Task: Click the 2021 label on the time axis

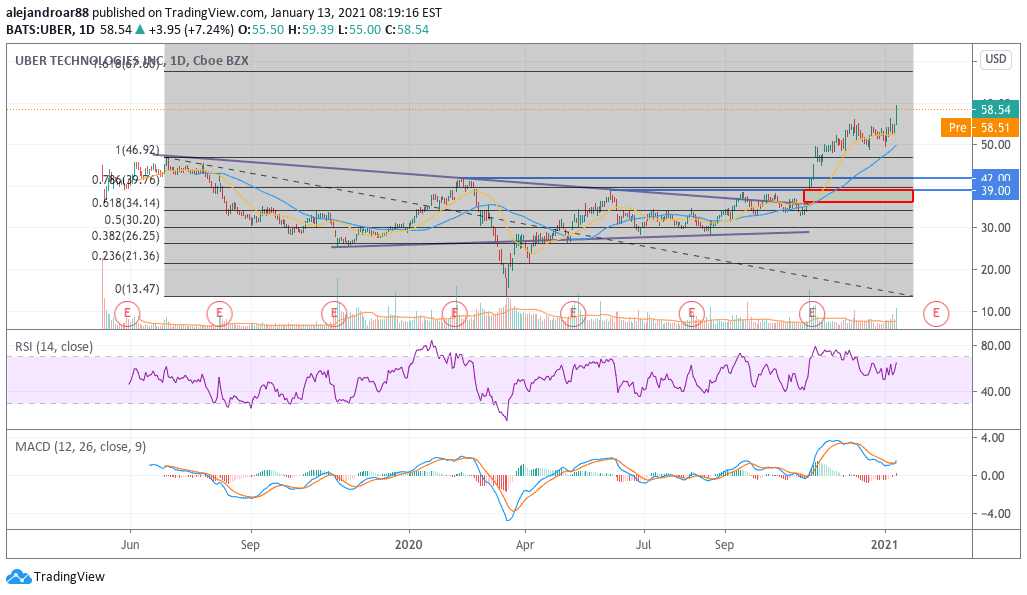Action: click(886, 545)
